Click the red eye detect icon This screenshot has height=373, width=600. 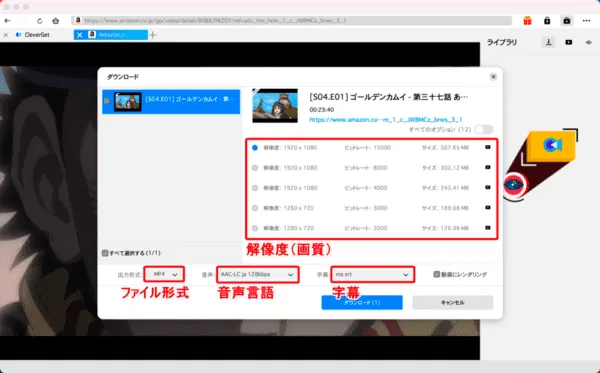pos(514,185)
